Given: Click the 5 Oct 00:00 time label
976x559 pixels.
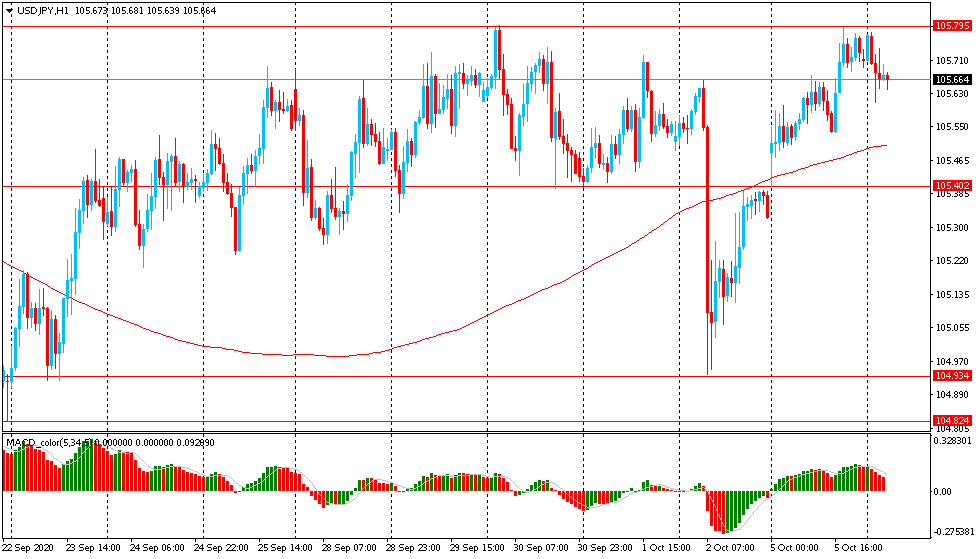Looking at the screenshot, I should click(794, 548).
